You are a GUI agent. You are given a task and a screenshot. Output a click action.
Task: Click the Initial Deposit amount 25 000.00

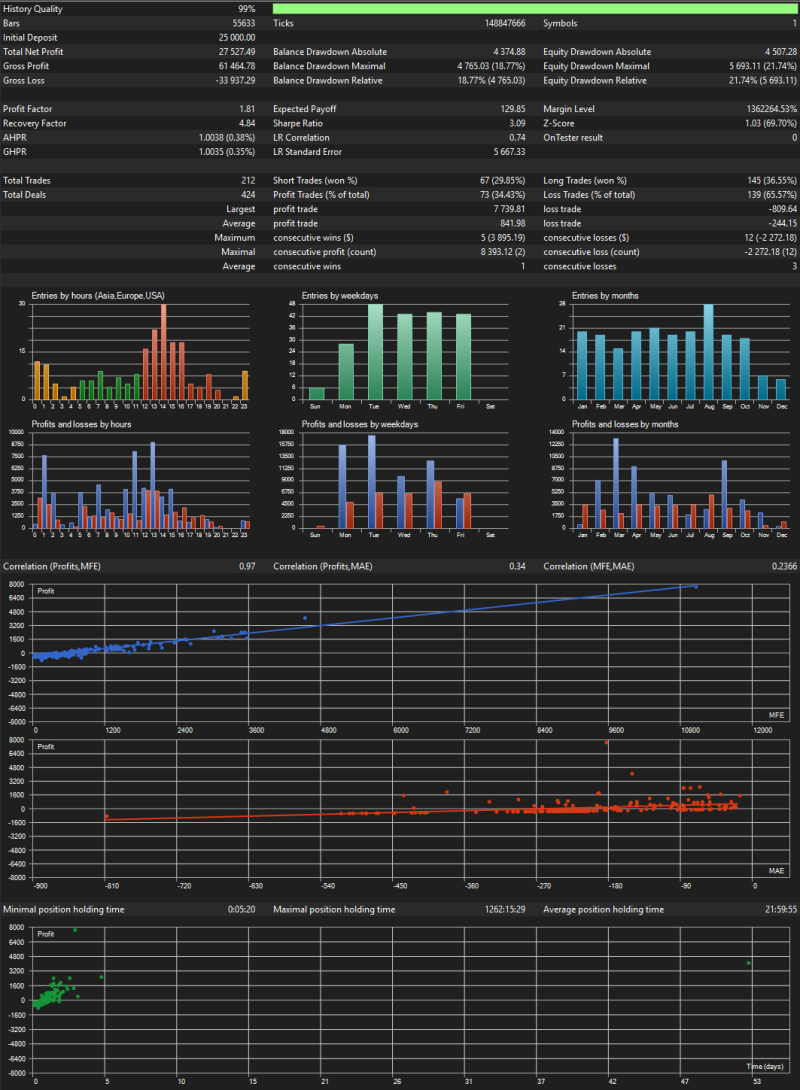[x=237, y=38]
